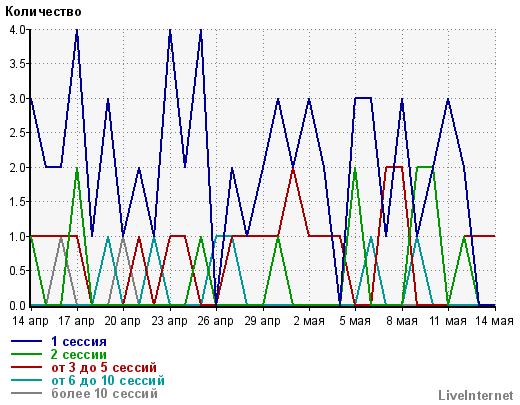Select the 'от 3 до 5 сессий' legend entry
This screenshot has height=405, width=520.
pyautogui.click(x=104, y=367)
